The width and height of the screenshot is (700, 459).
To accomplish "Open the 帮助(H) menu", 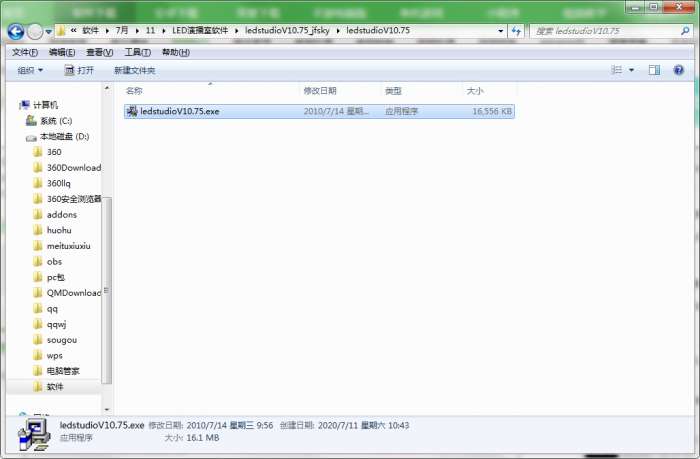I will 175,52.
